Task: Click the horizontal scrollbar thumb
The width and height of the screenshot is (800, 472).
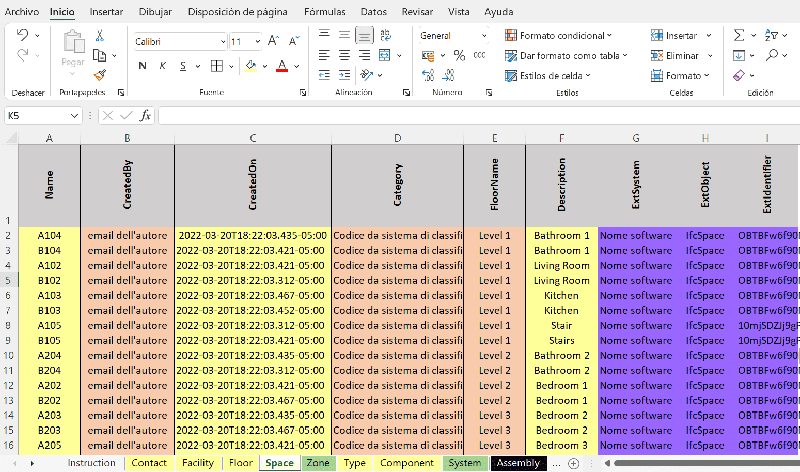Action: (x=707, y=463)
